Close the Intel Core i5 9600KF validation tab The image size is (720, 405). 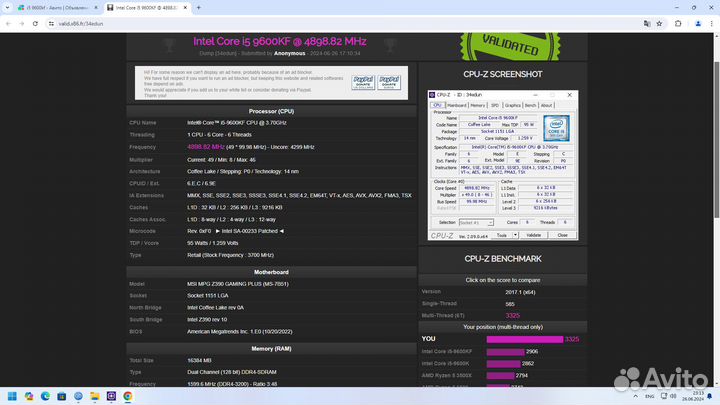(x=186, y=8)
